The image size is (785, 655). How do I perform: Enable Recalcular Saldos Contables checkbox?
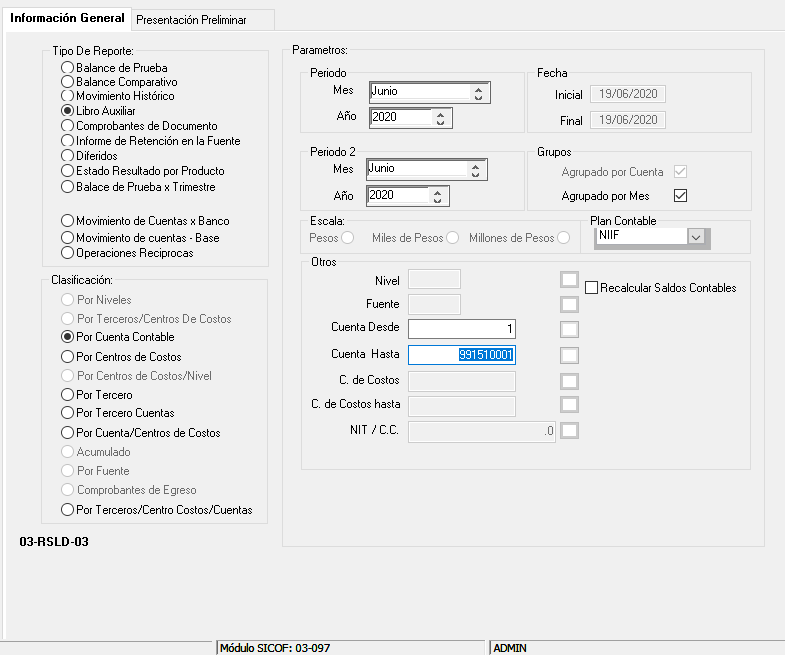[593, 288]
